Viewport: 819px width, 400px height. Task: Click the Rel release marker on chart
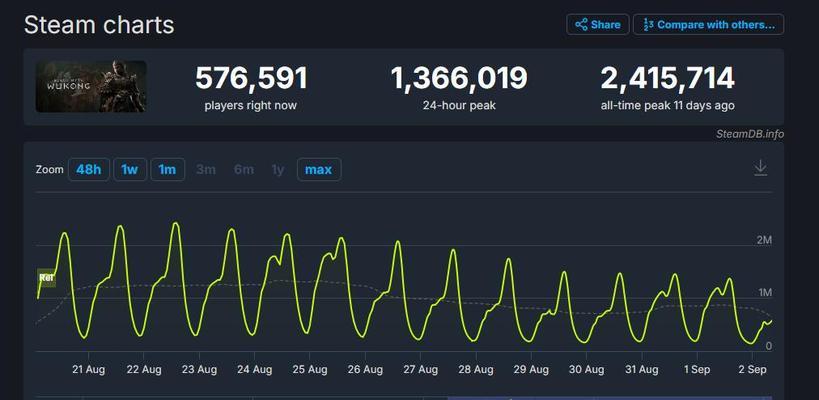[46, 278]
